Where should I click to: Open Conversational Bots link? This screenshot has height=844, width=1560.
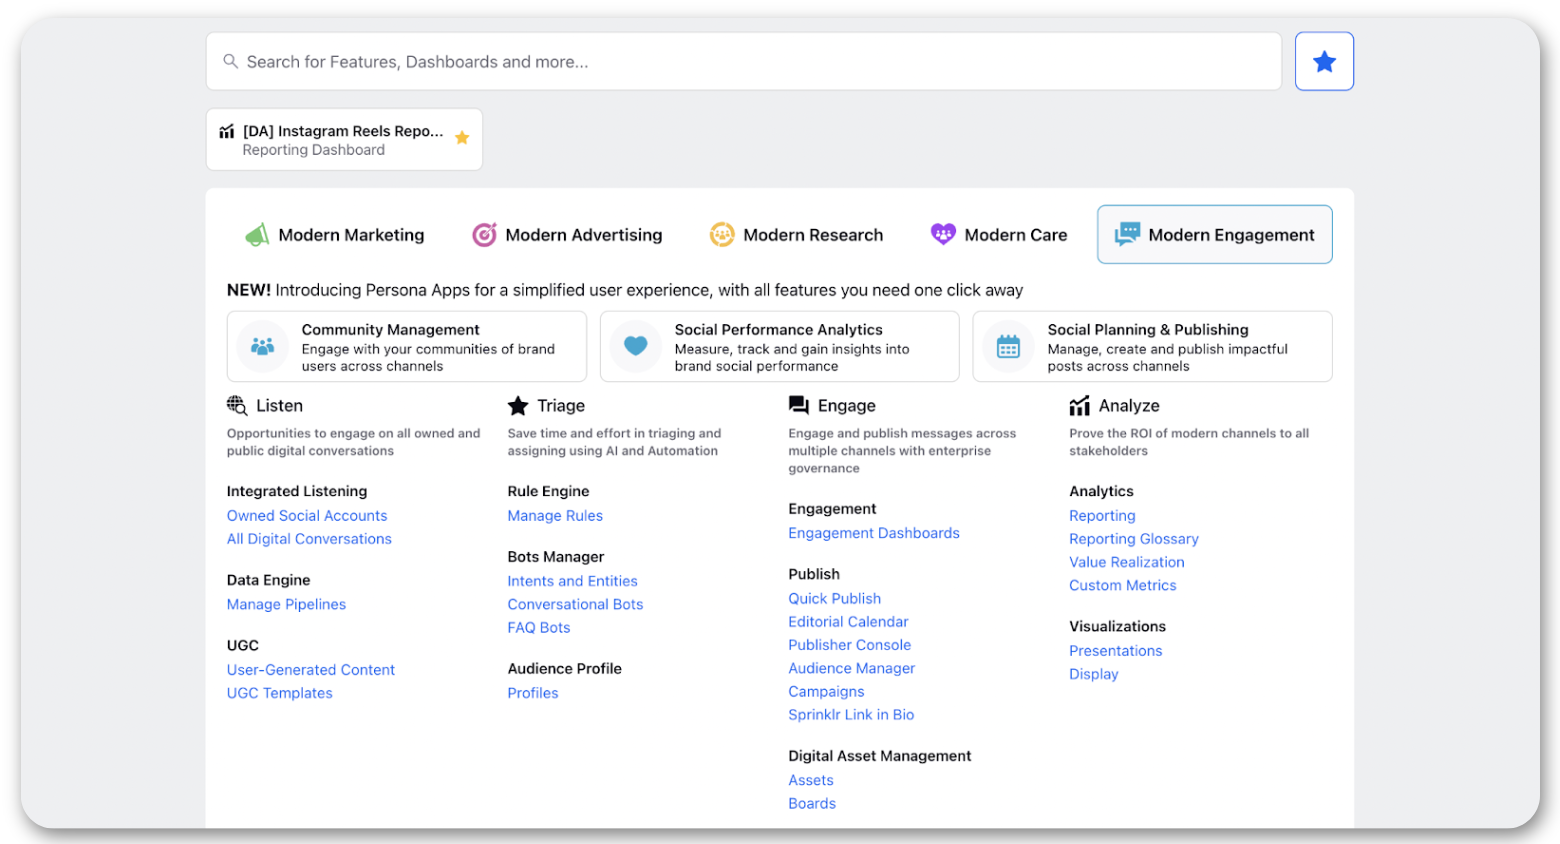click(575, 604)
